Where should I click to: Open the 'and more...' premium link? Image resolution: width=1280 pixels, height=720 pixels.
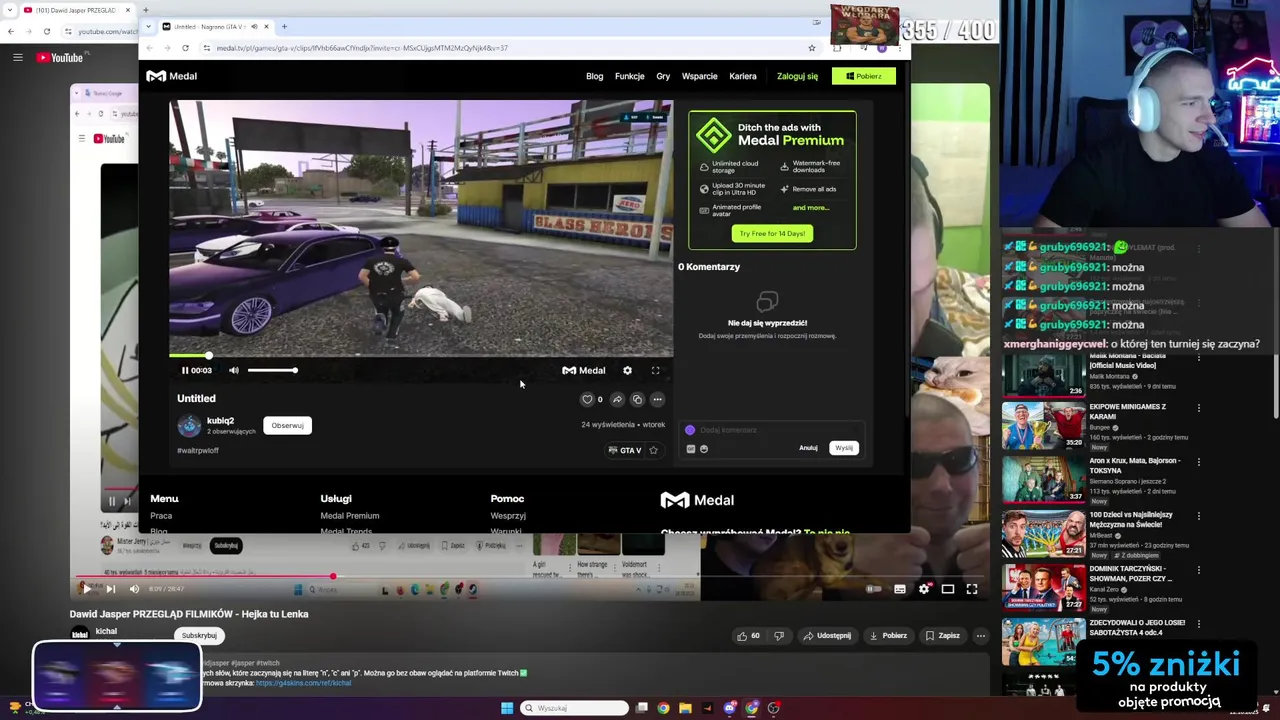coord(810,208)
